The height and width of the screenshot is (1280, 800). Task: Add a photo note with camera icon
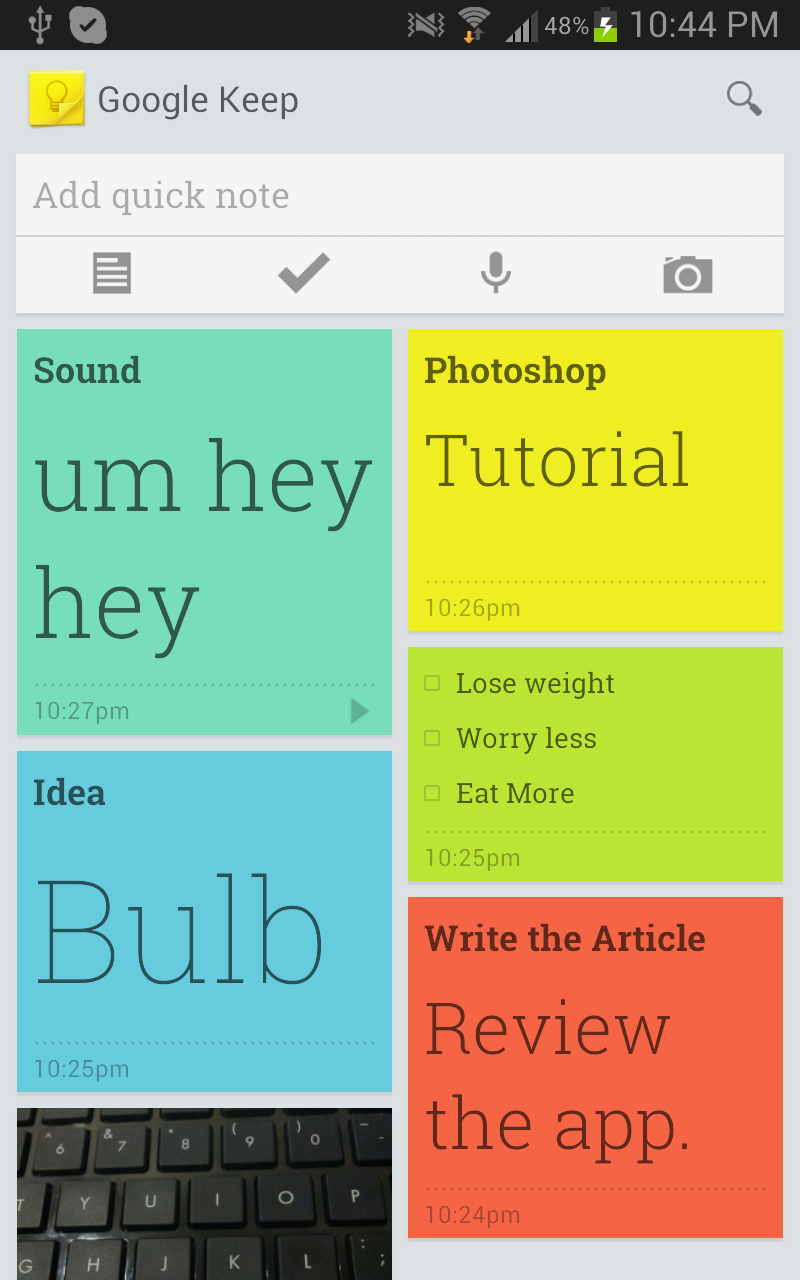tap(688, 274)
